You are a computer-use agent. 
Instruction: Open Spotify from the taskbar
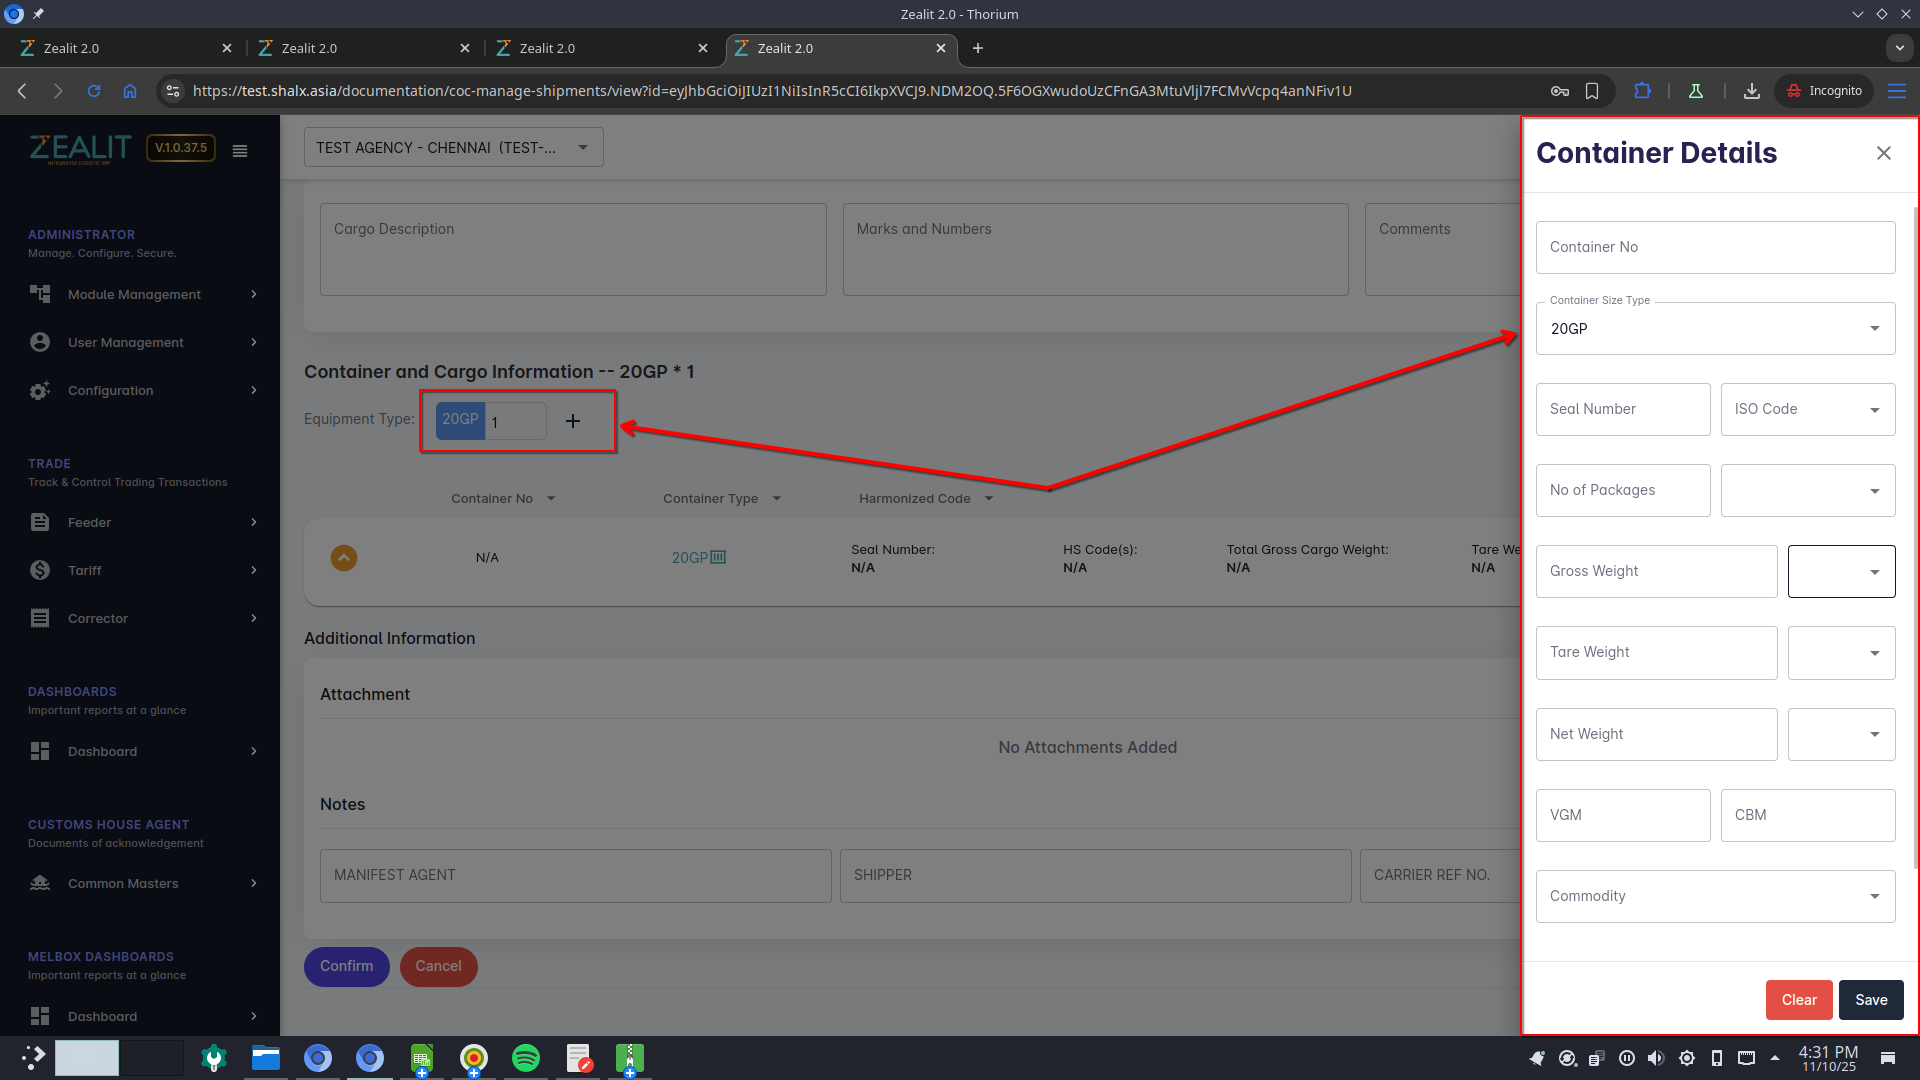[x=526, y=1058]
